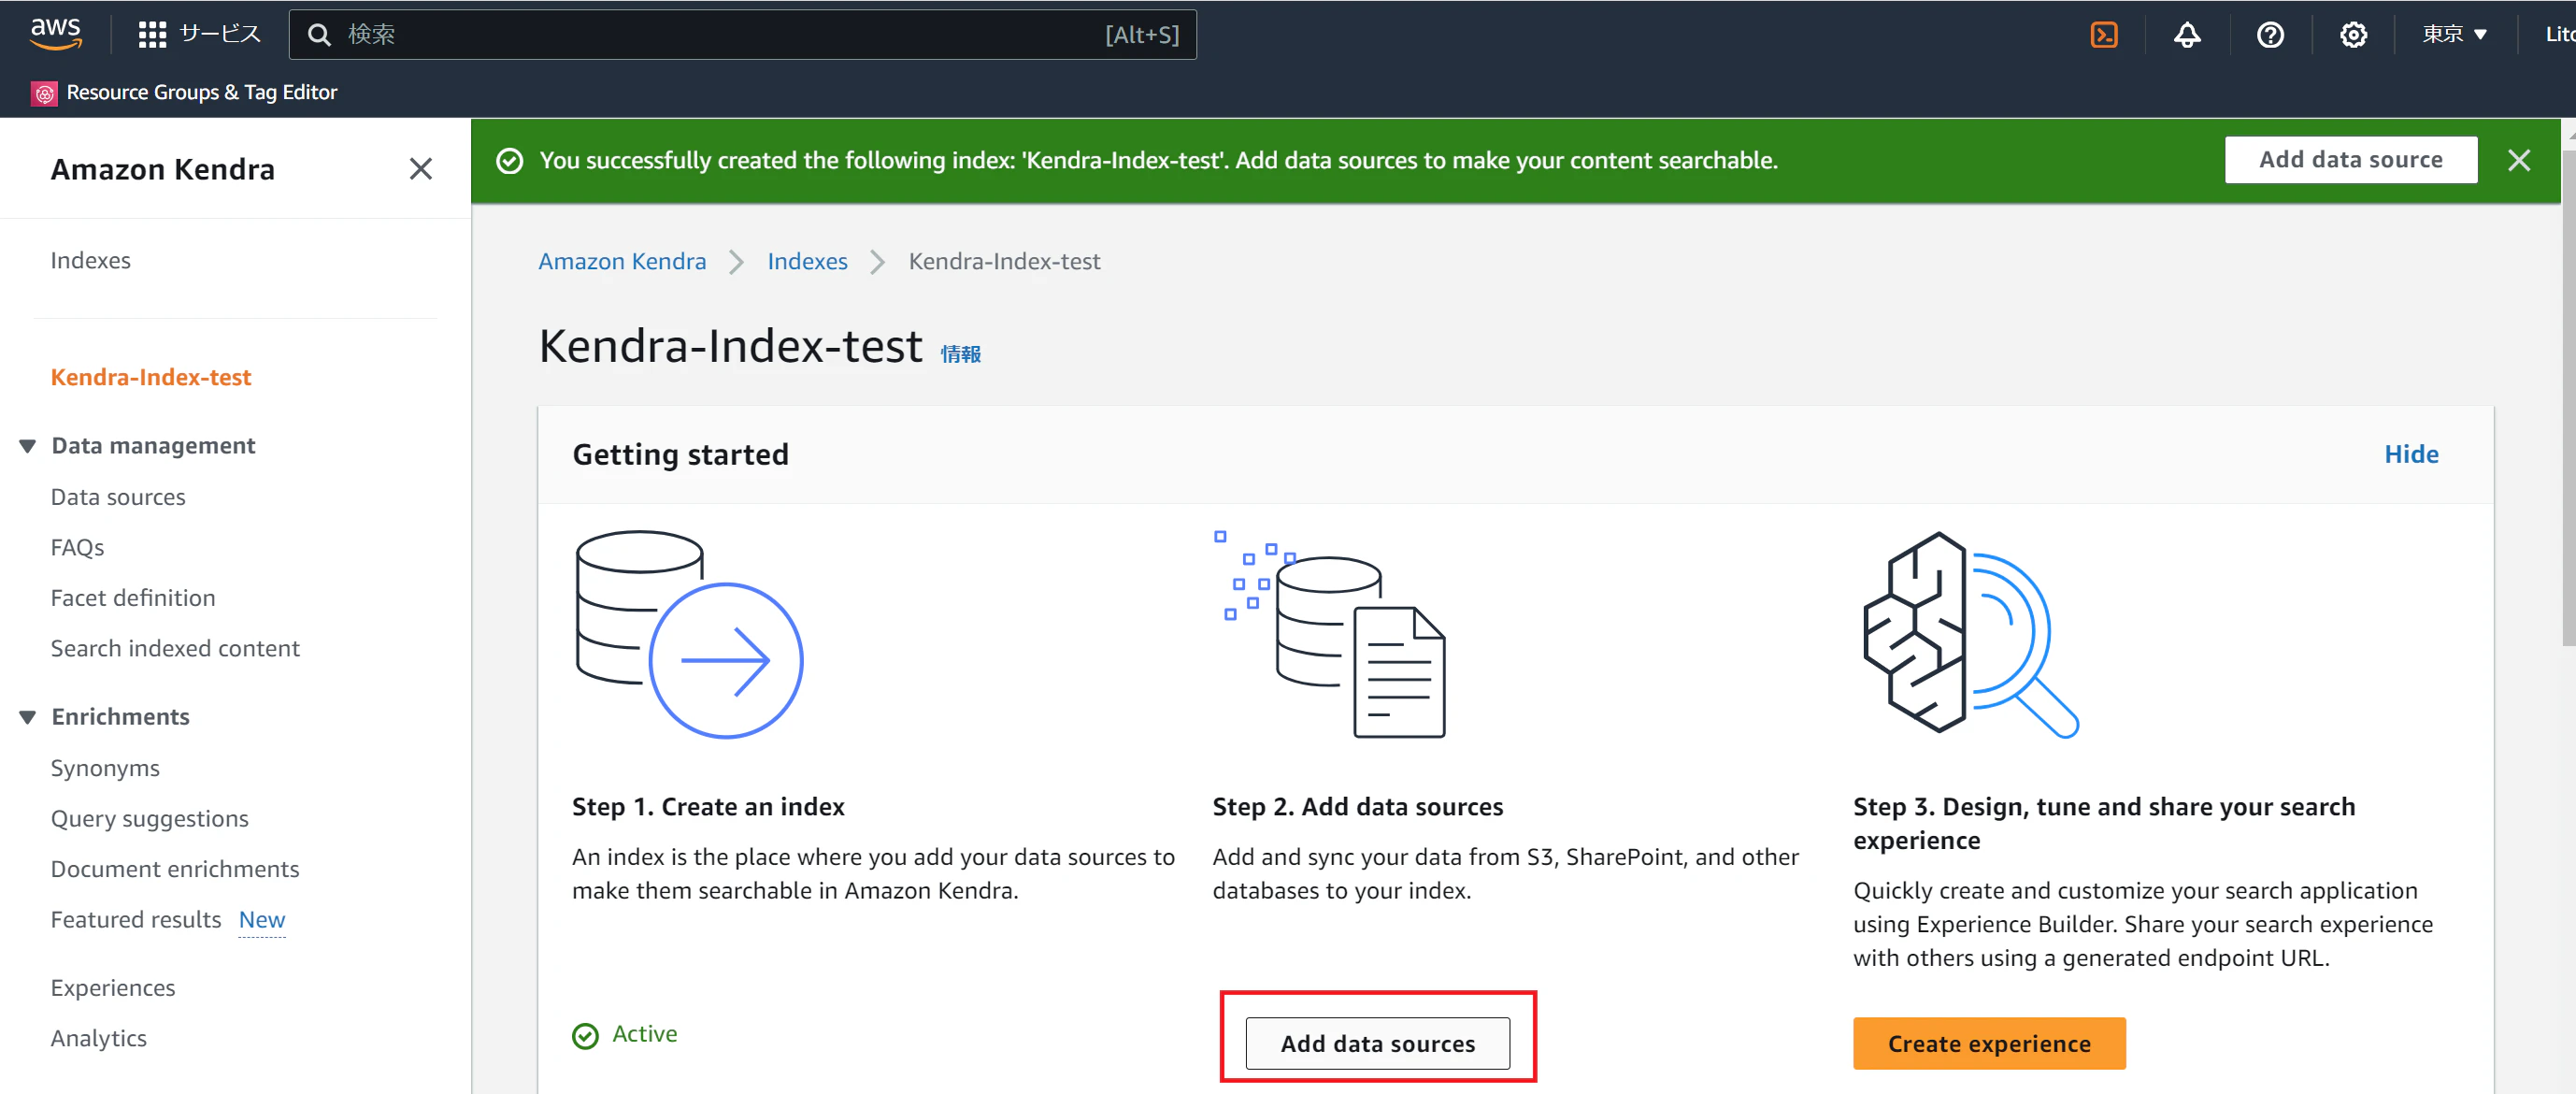Screen dimensions: 2576x1094
Task: Open Data sources in the sidebar
Action: click(118, 497)
